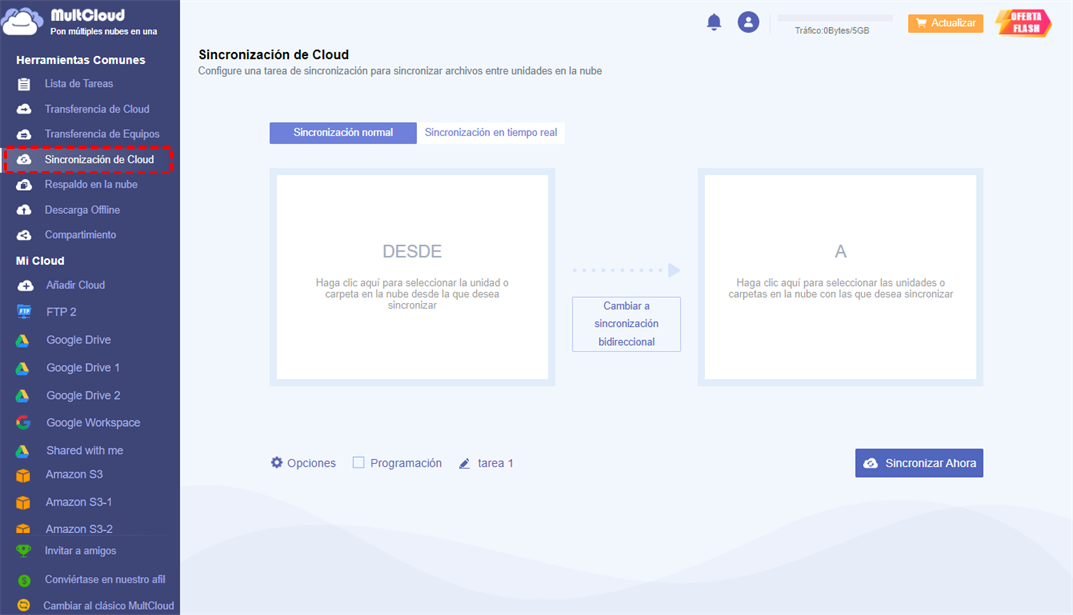The image size is (1073, 615).
Task: Click the Opciones gear icon
Action: (276, 462)
